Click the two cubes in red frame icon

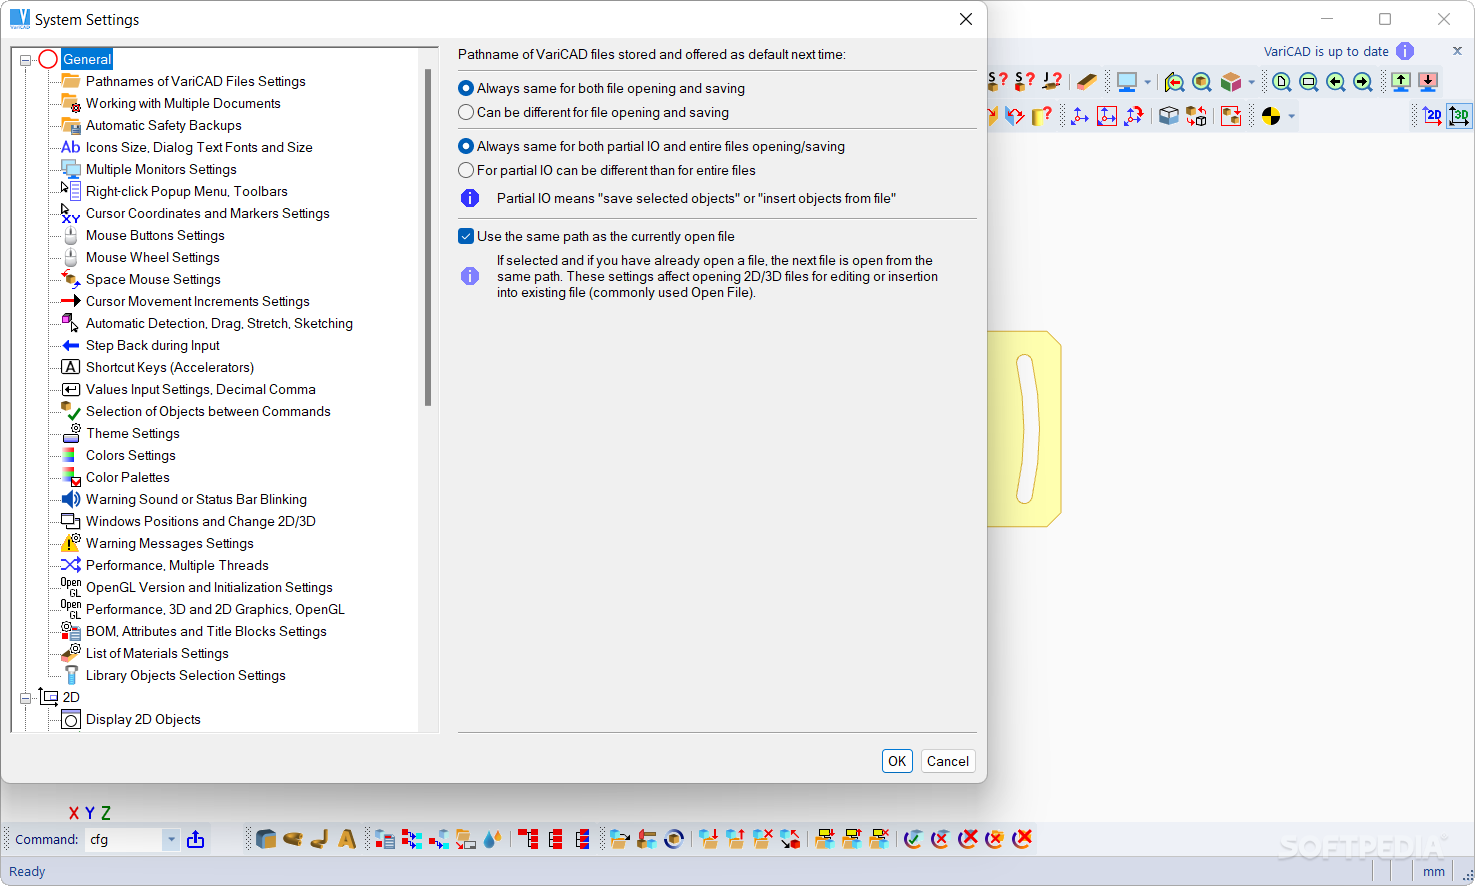pyautogui.click(x=1231, y=116)
